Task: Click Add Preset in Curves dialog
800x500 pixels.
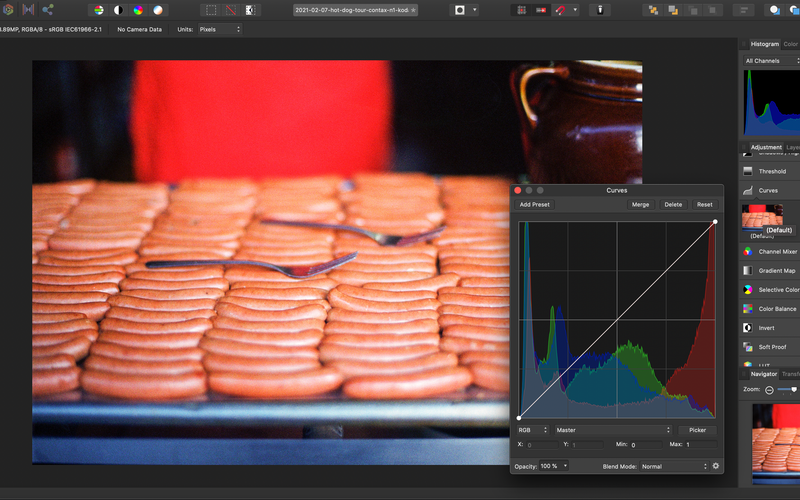Action: (535, 205)
